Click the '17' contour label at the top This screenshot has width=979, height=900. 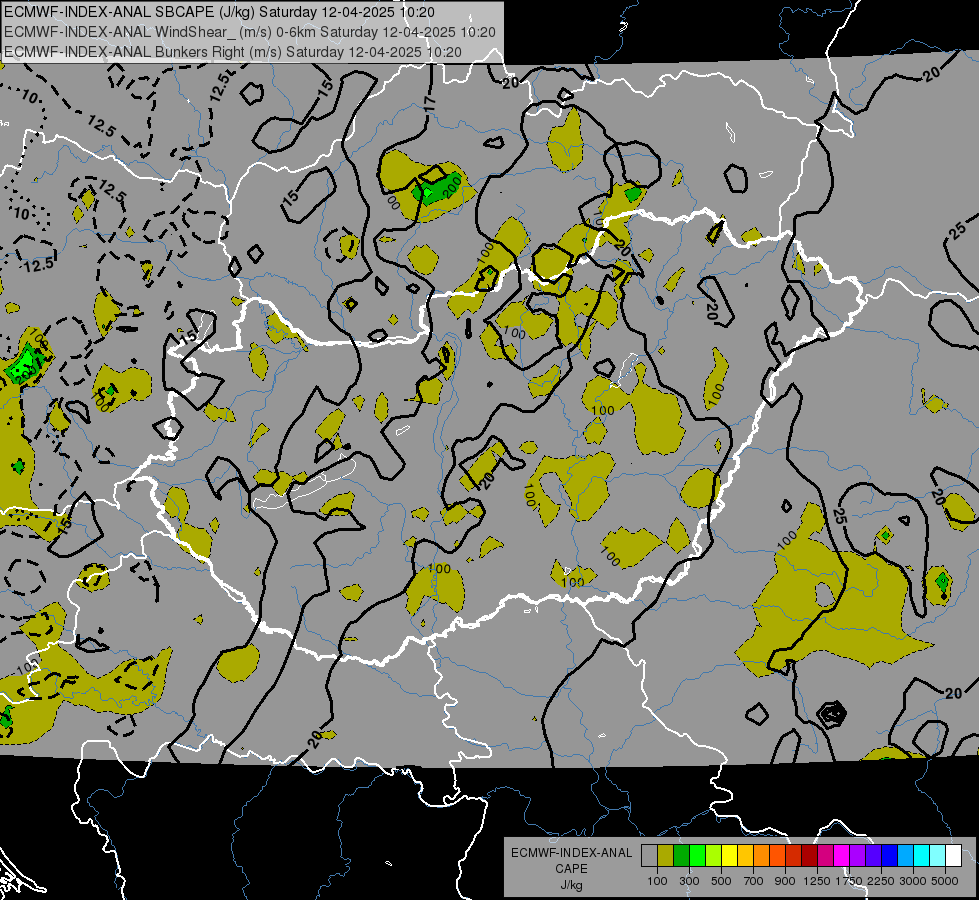429,103
